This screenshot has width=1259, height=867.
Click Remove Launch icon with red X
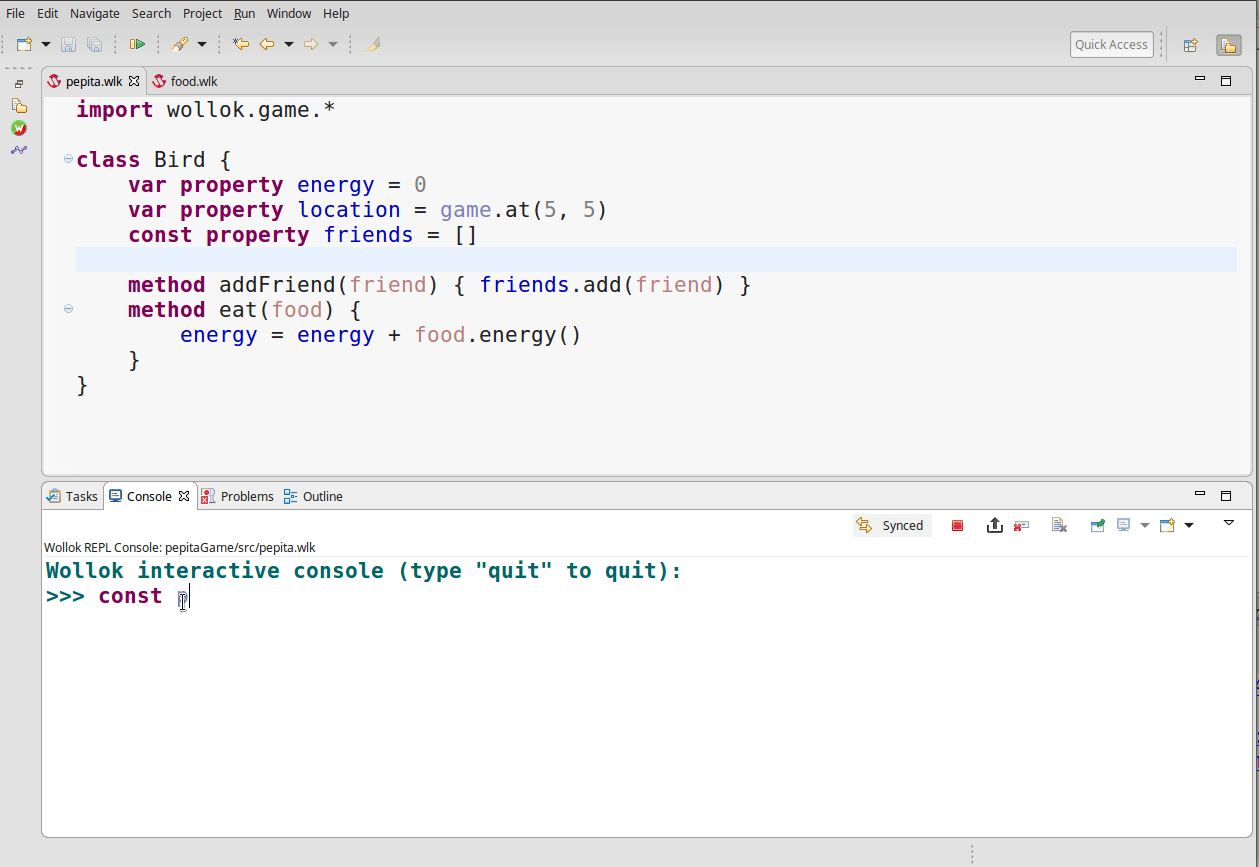point(1021,525)
